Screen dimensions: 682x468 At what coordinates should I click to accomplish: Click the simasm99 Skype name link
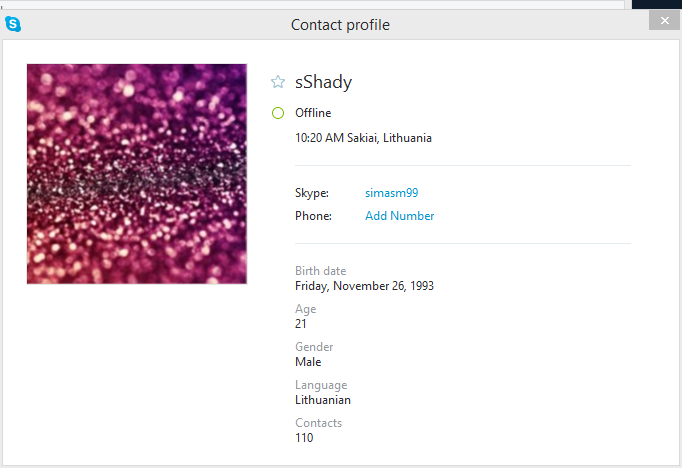[x=391, y=193]
